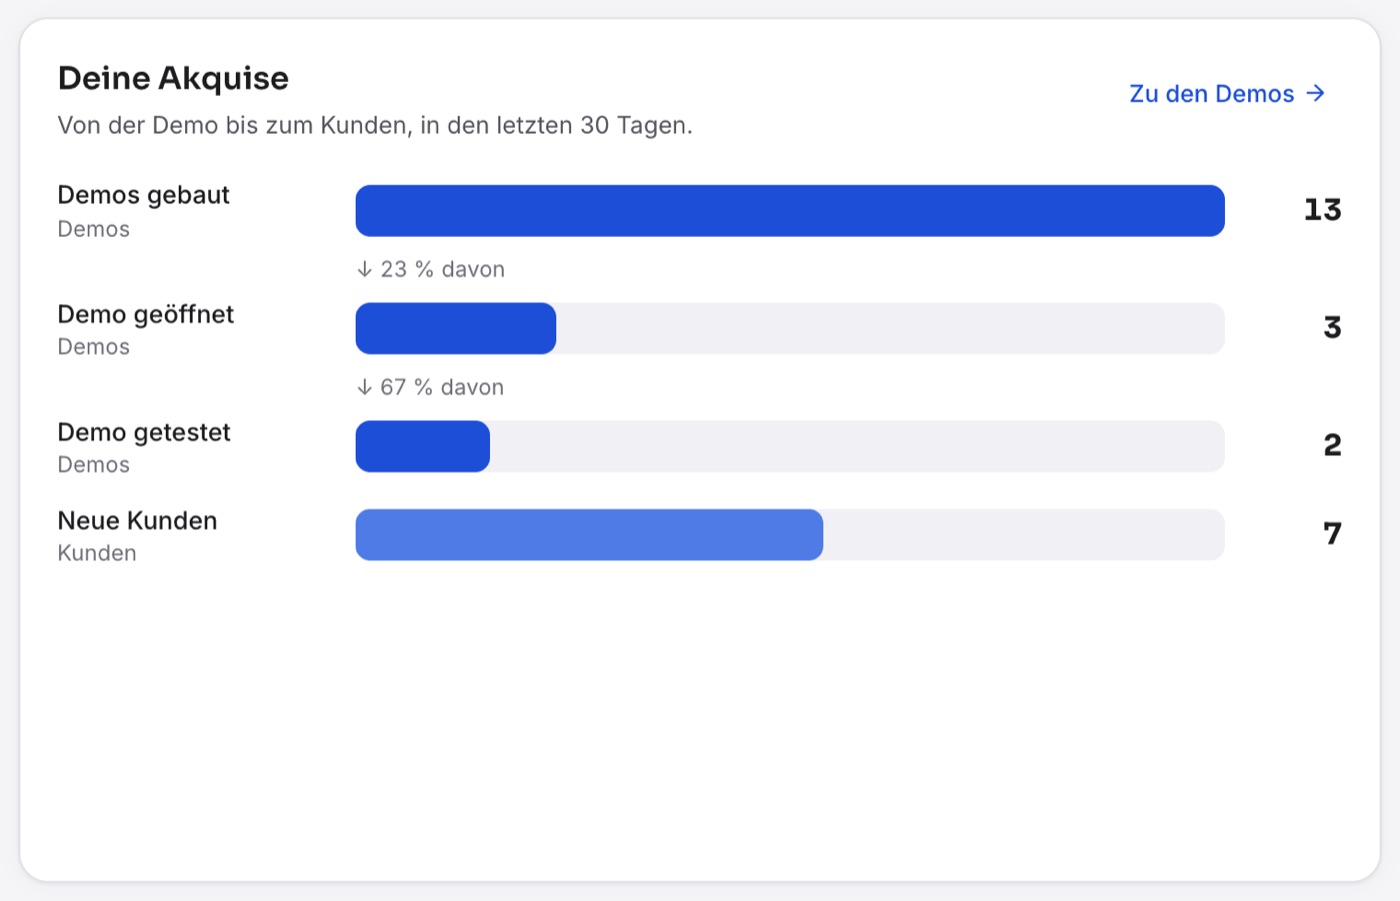Open the 'Zu den Demos' link
The width and height of the screenshot is (1400, 901).
click(x=1227, y=93)
